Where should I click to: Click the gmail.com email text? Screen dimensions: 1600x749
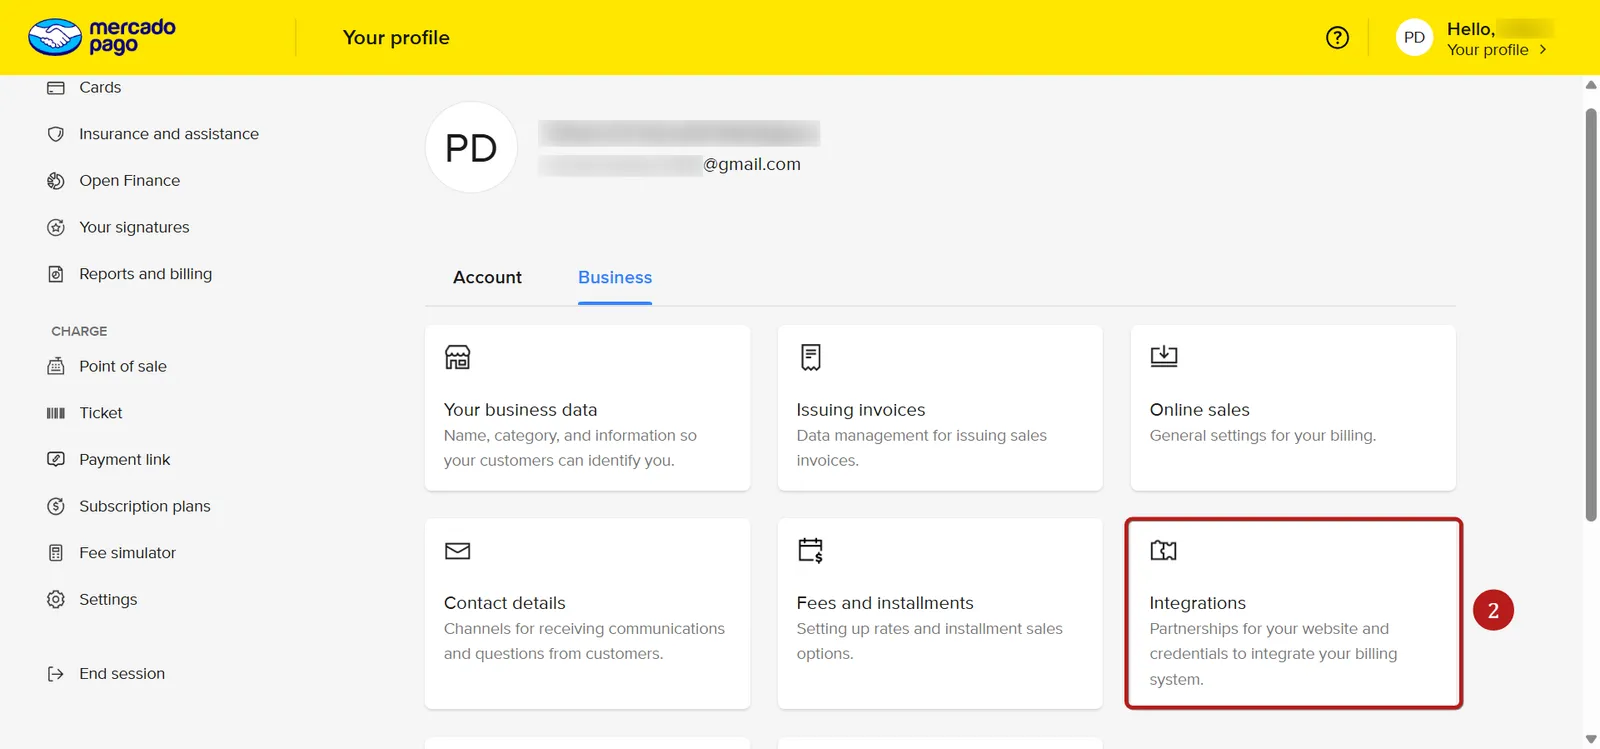[752, 164]
